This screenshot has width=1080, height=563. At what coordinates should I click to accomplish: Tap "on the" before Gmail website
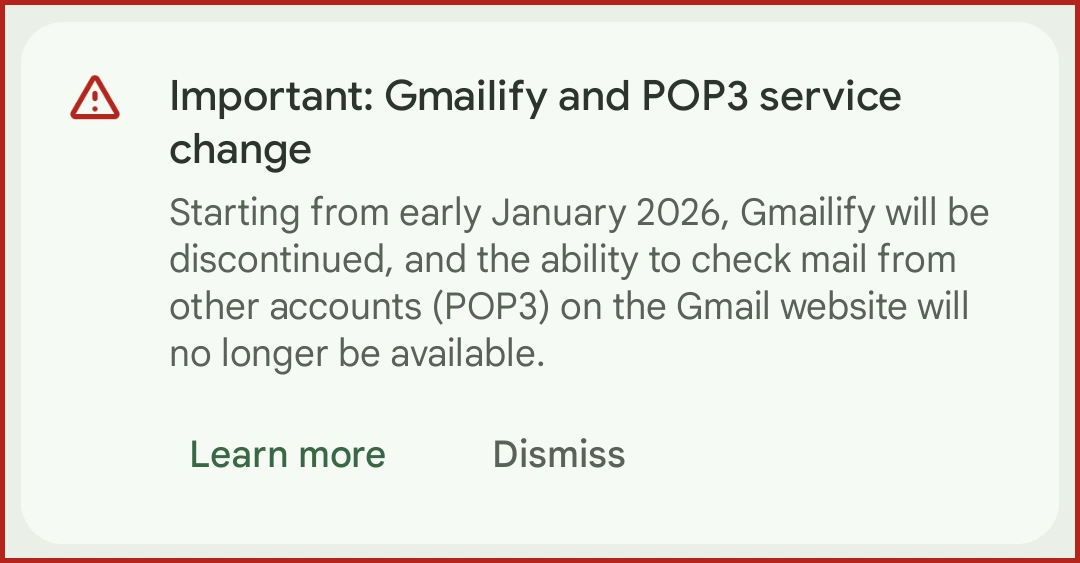pos(613,307)
